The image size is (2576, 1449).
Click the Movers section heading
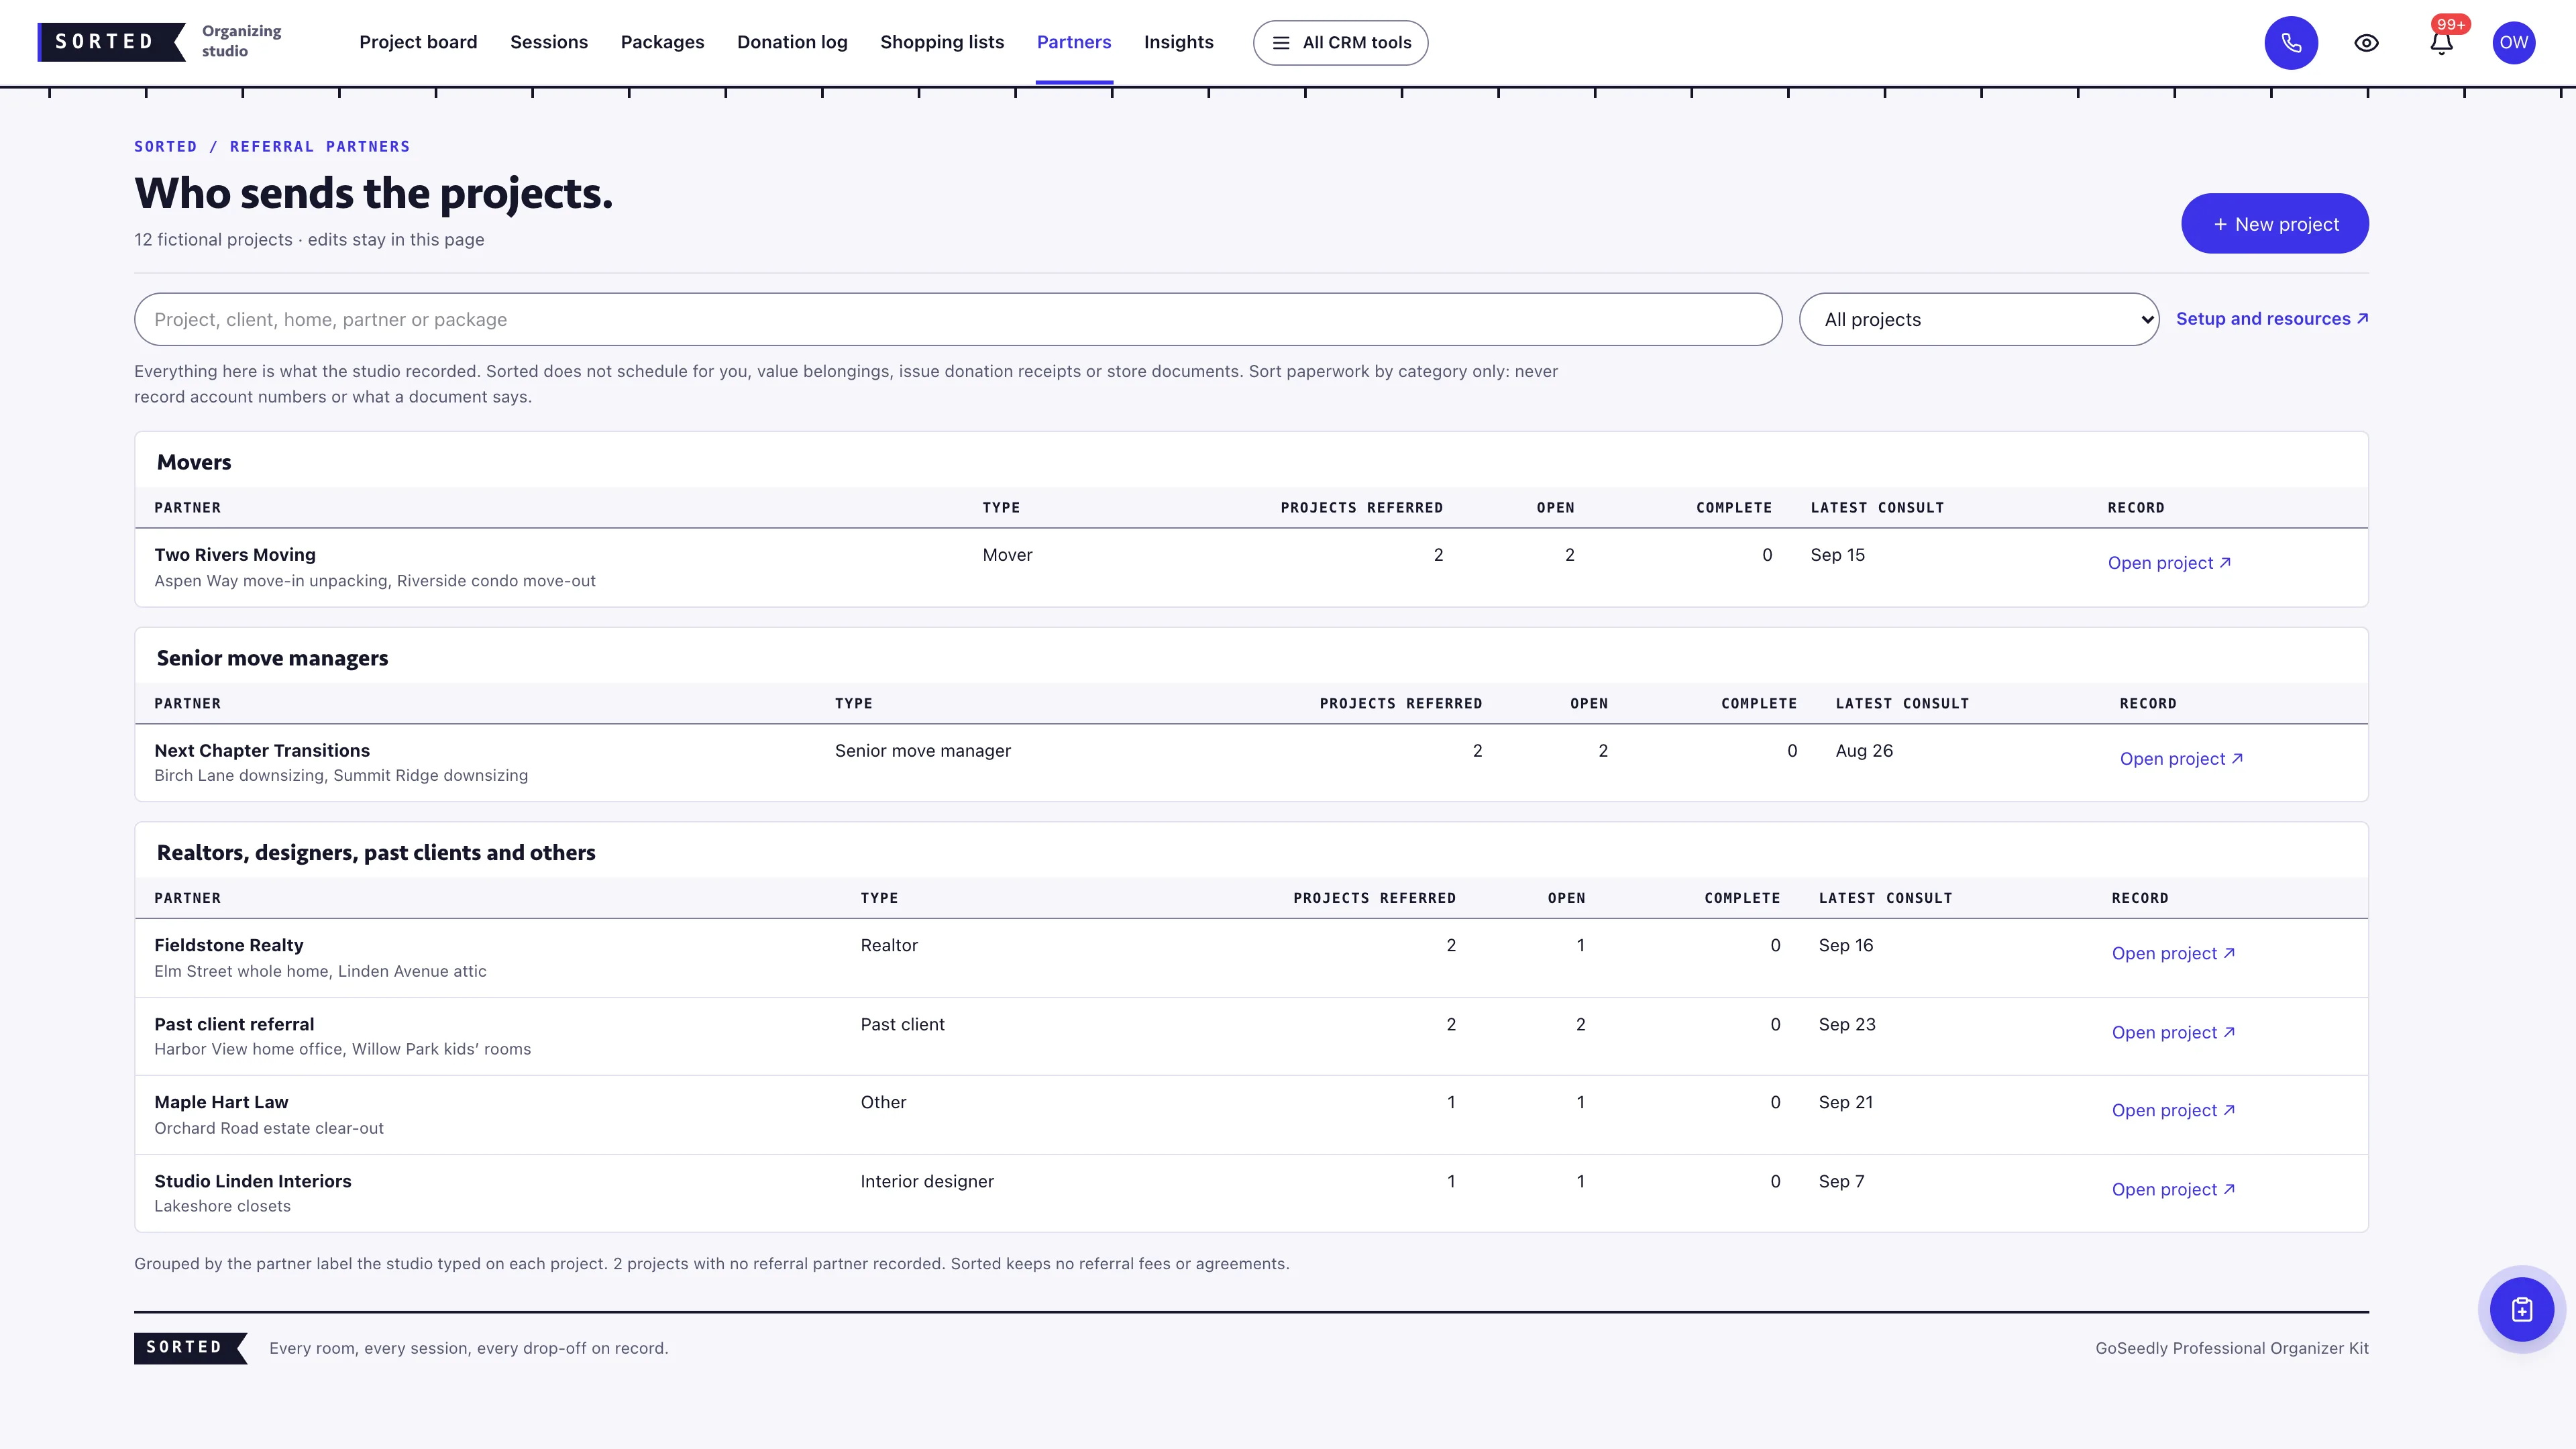[194, 462]
